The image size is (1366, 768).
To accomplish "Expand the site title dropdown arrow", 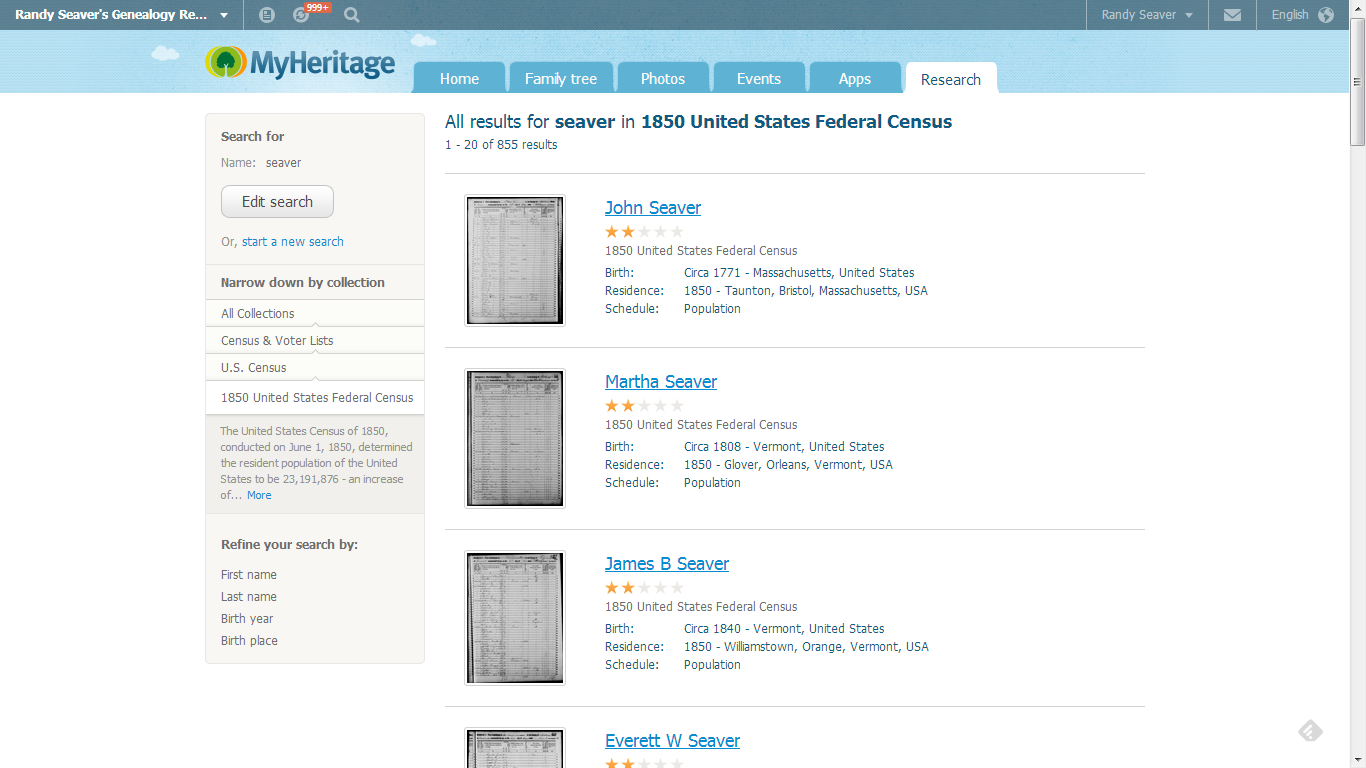I will pyautogui.click(x=224, y=15).
